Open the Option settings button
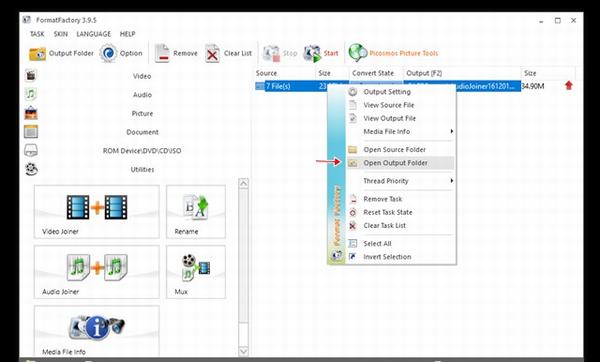The image size is (600, 362). 121,54
